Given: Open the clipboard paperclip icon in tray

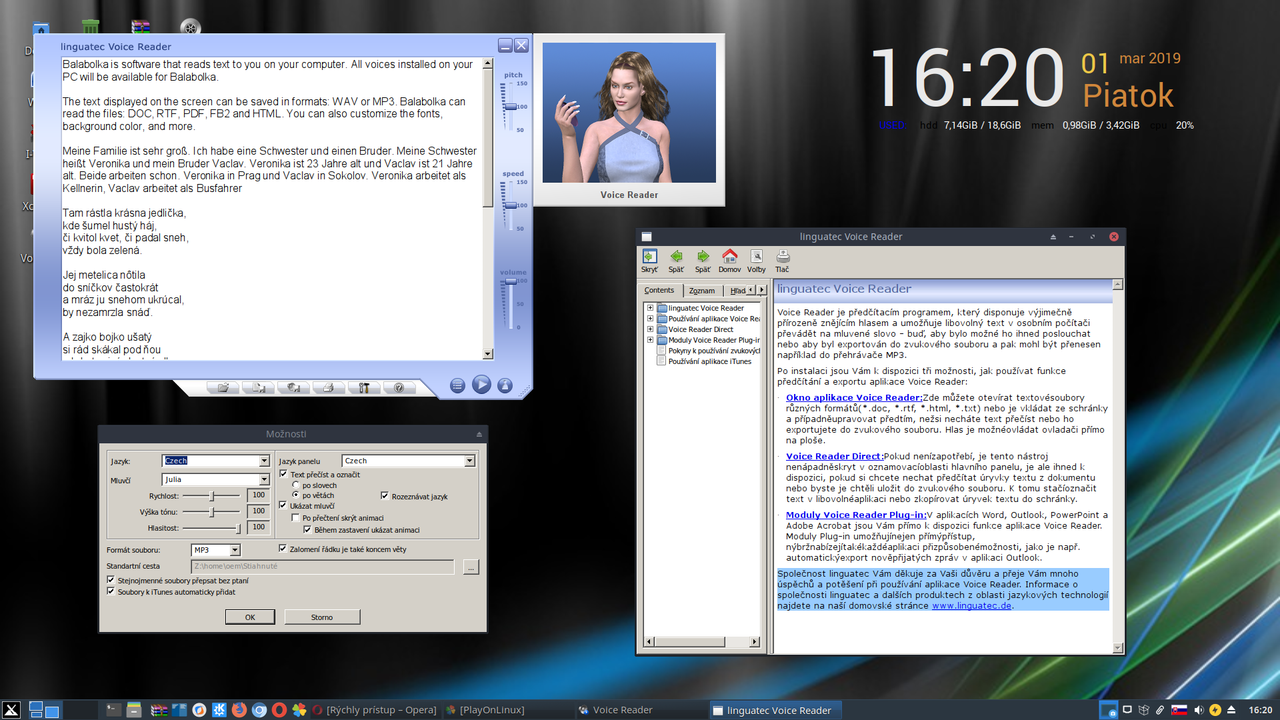Looking at the screenshot, I should point(1160,710).
